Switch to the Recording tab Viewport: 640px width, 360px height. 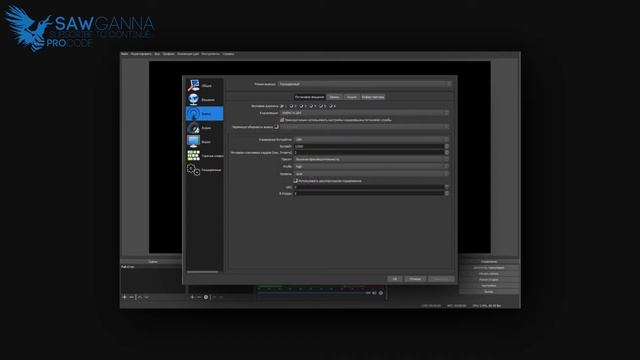coord(334,97)
